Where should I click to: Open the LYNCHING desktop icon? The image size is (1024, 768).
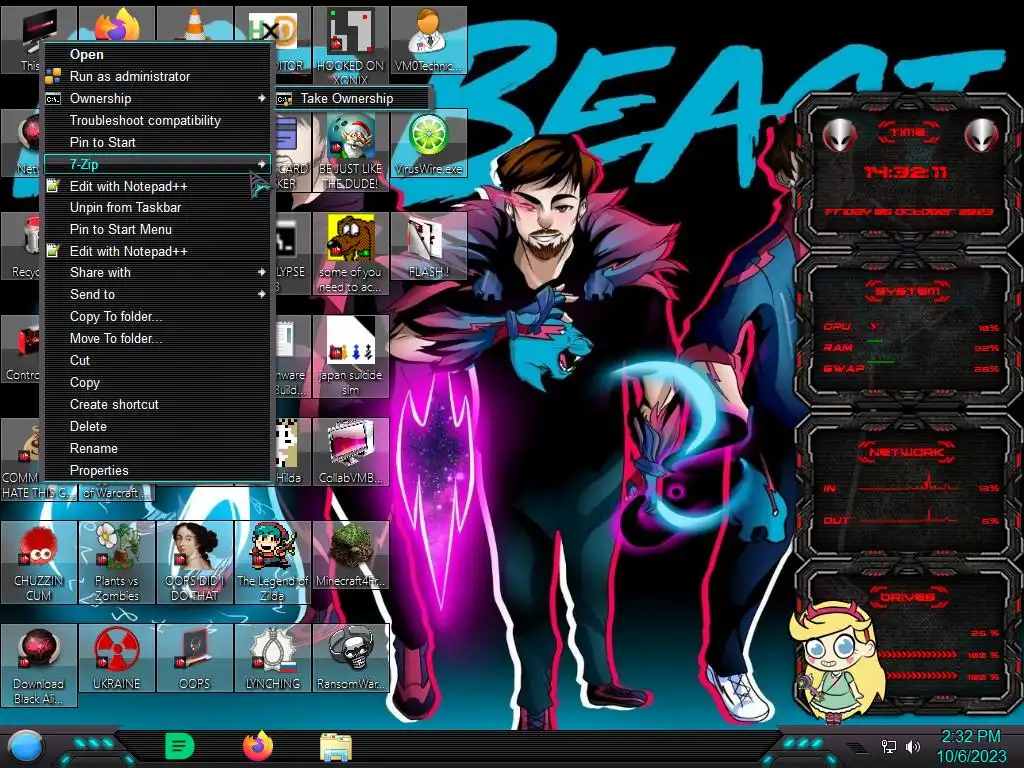[272, 658]
